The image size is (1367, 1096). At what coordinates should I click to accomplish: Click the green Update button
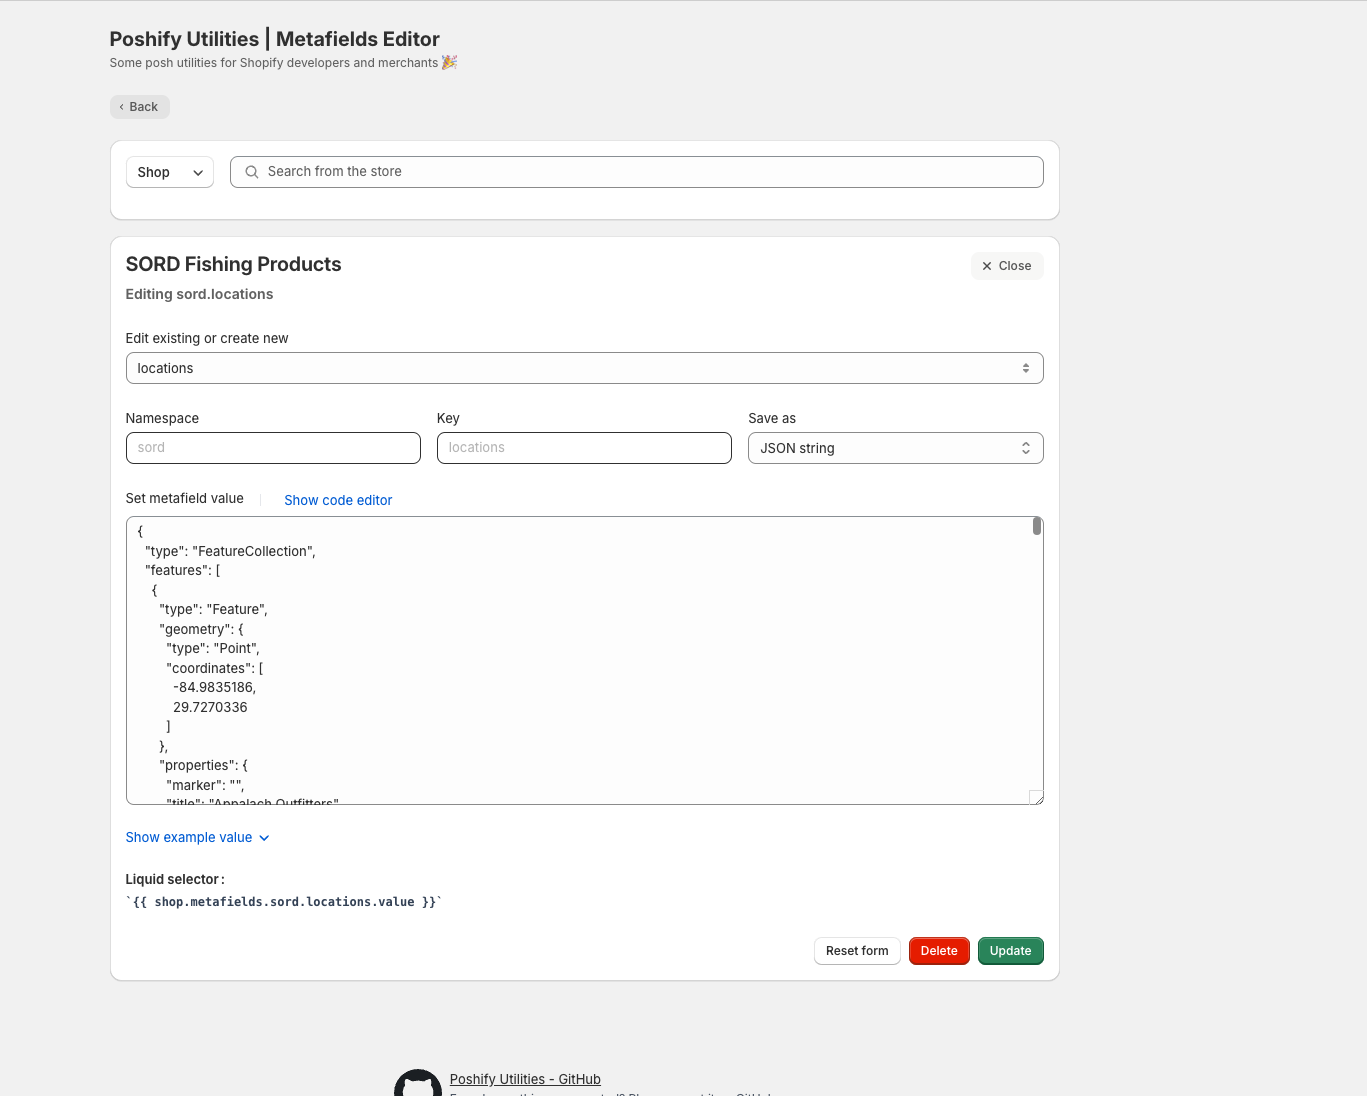(1010, 951)
